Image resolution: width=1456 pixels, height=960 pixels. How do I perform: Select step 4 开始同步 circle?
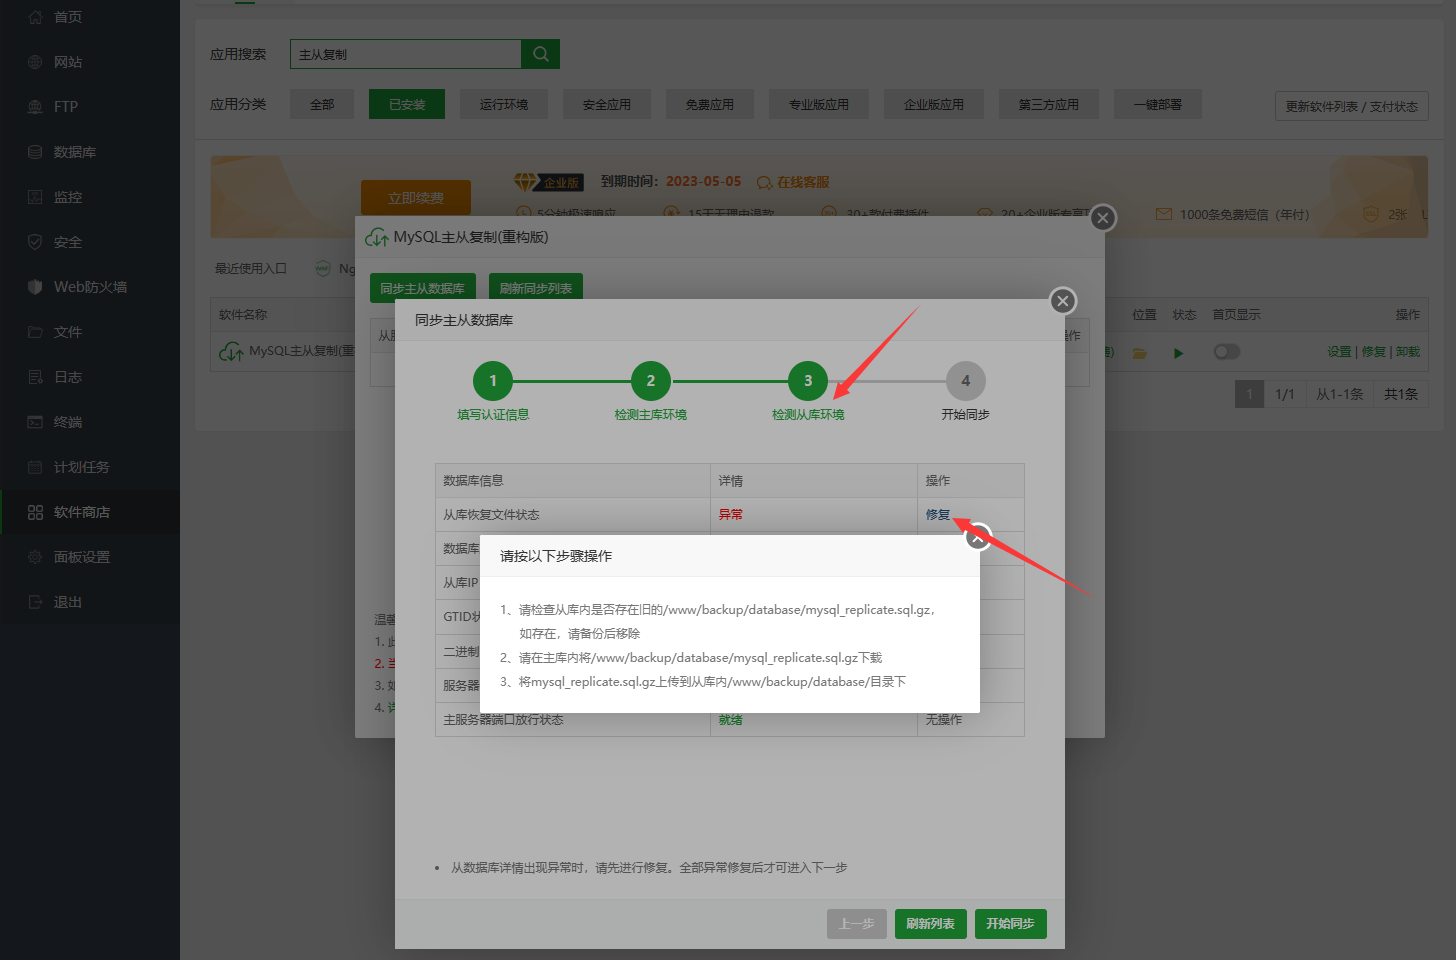(x=966, y=381)
